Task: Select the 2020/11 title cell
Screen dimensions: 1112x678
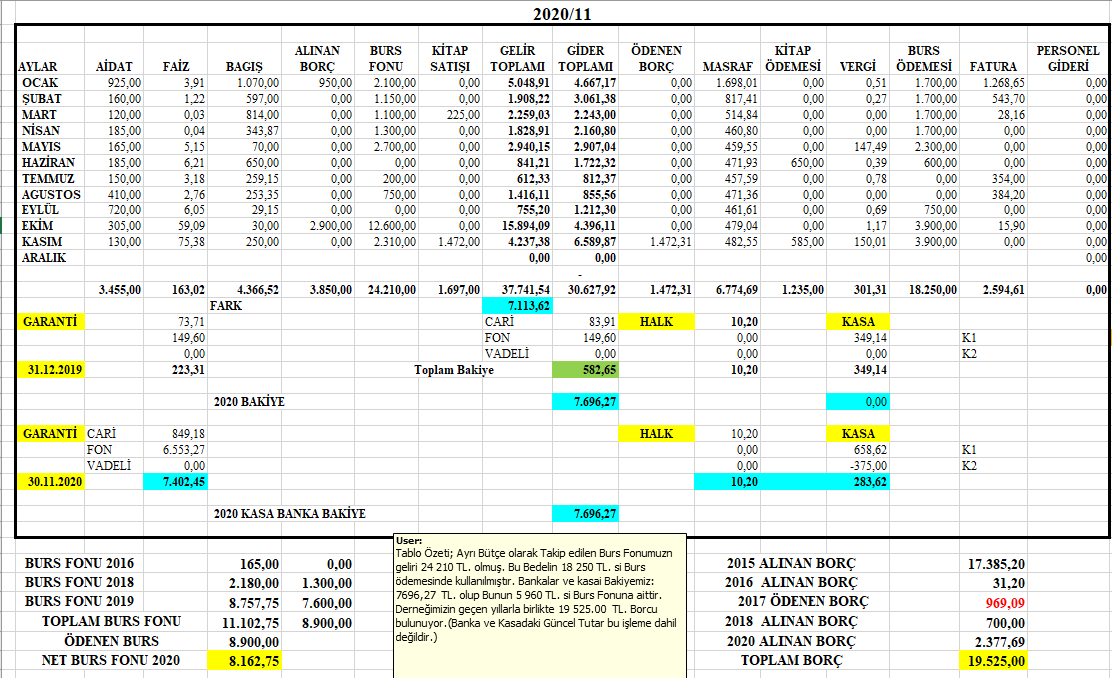Action: (x=562, y=14)
